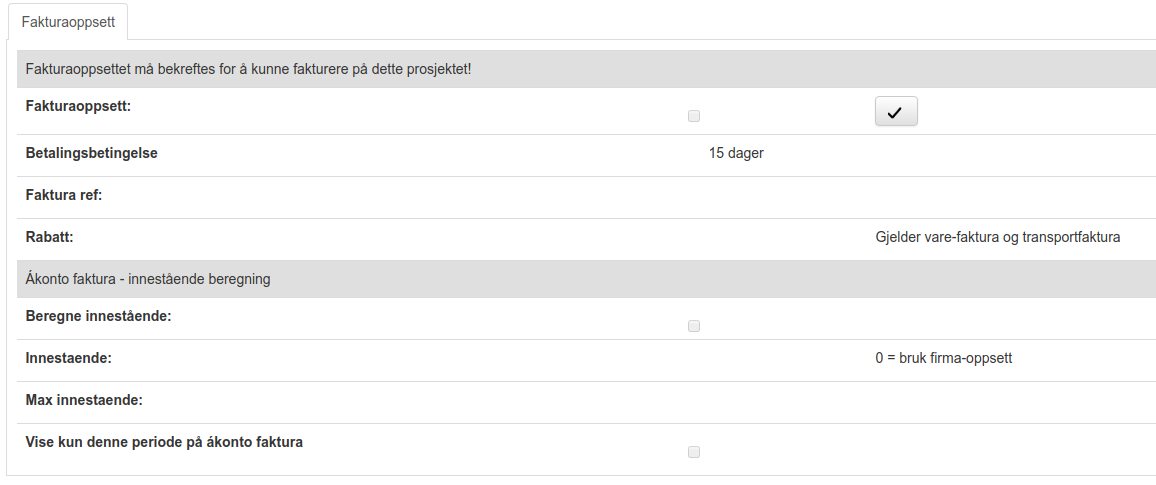The image size is (1156, 485).
Task: Click the 'Gjelder vare-faktura og transportfaktura' note
Action: click(x=997, y=237)
